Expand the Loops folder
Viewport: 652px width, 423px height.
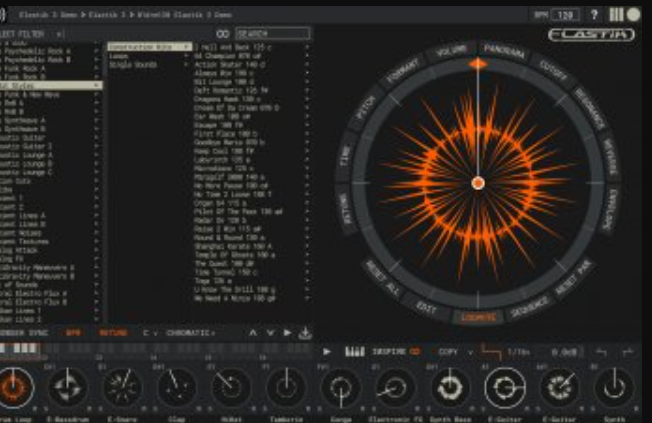148,56
